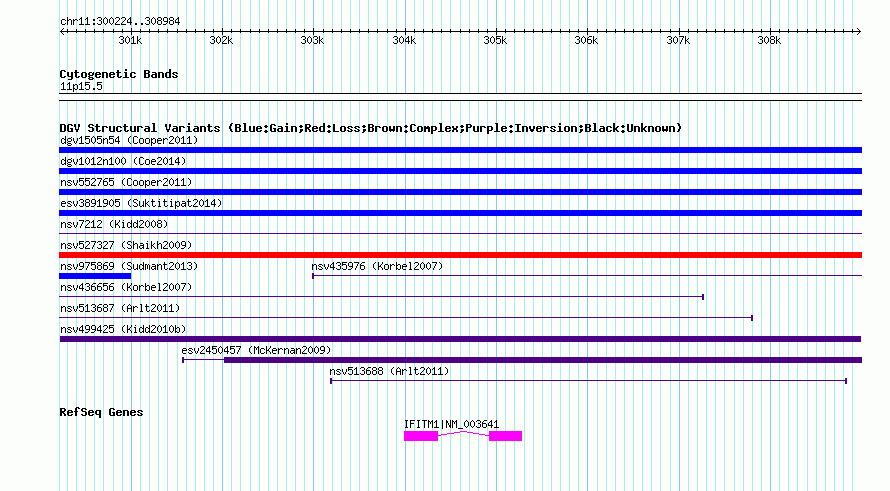Click the blue gain bar under nsv552765
This screenshot has height=491, width=890.
coord(460,192)
